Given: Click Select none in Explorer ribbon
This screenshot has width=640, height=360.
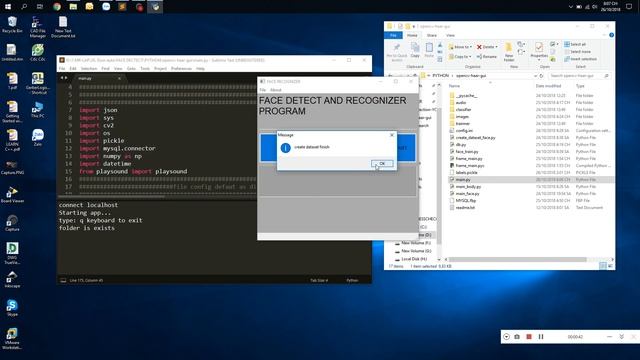Looking at the screenshot, I should click(578, 52).
